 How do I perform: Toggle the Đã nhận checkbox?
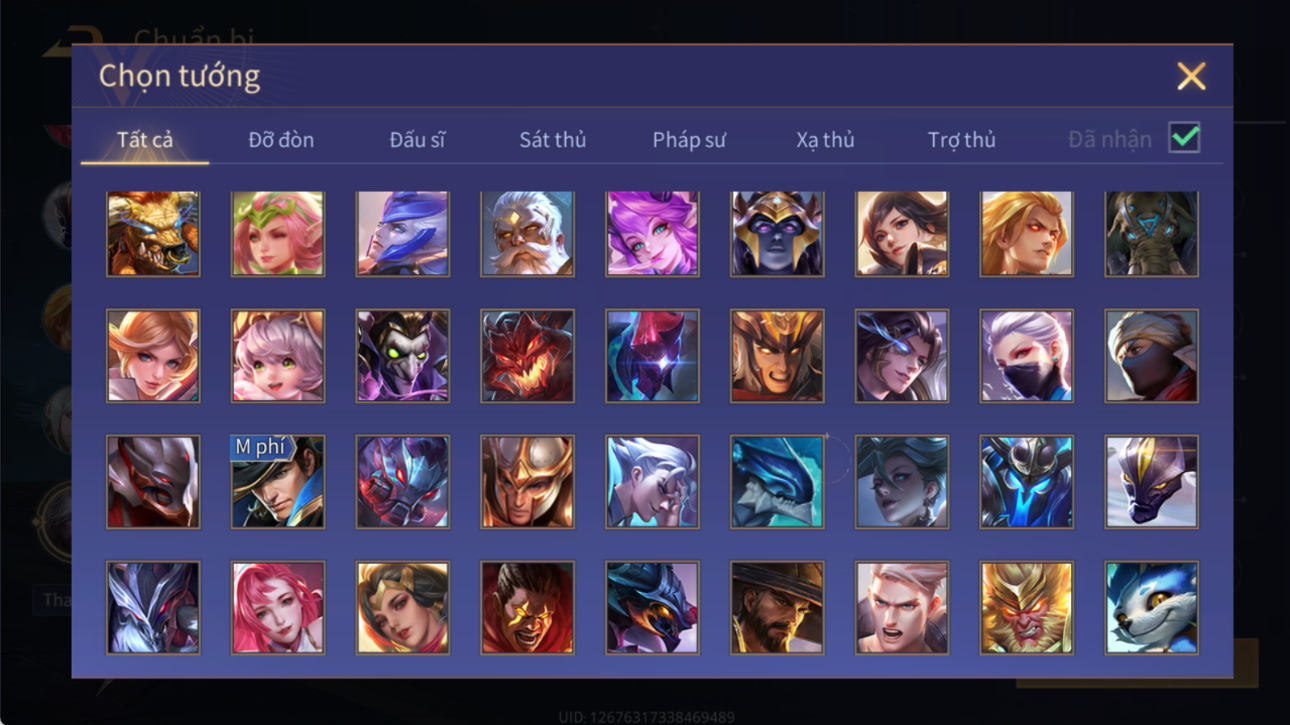tap(1184, 139)
